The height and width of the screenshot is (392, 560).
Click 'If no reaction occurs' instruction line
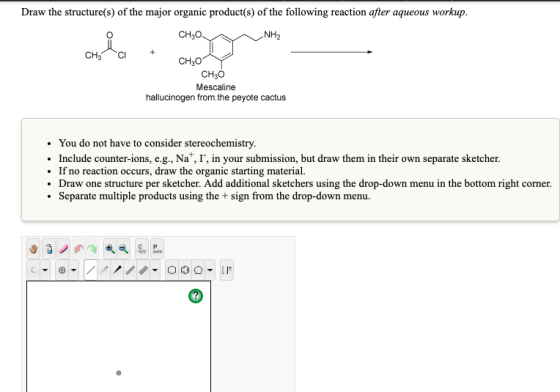point(182,171)
